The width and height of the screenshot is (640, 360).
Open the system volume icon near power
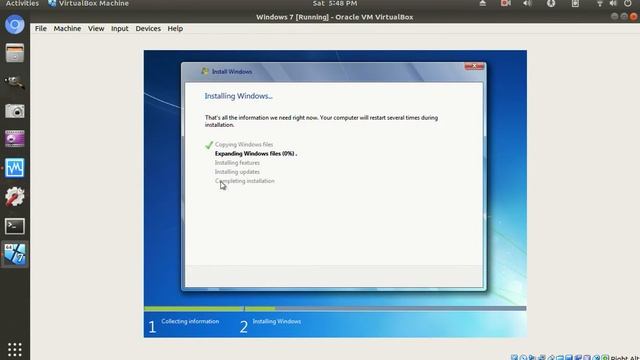pyautogui.click(x=613, y=4)
